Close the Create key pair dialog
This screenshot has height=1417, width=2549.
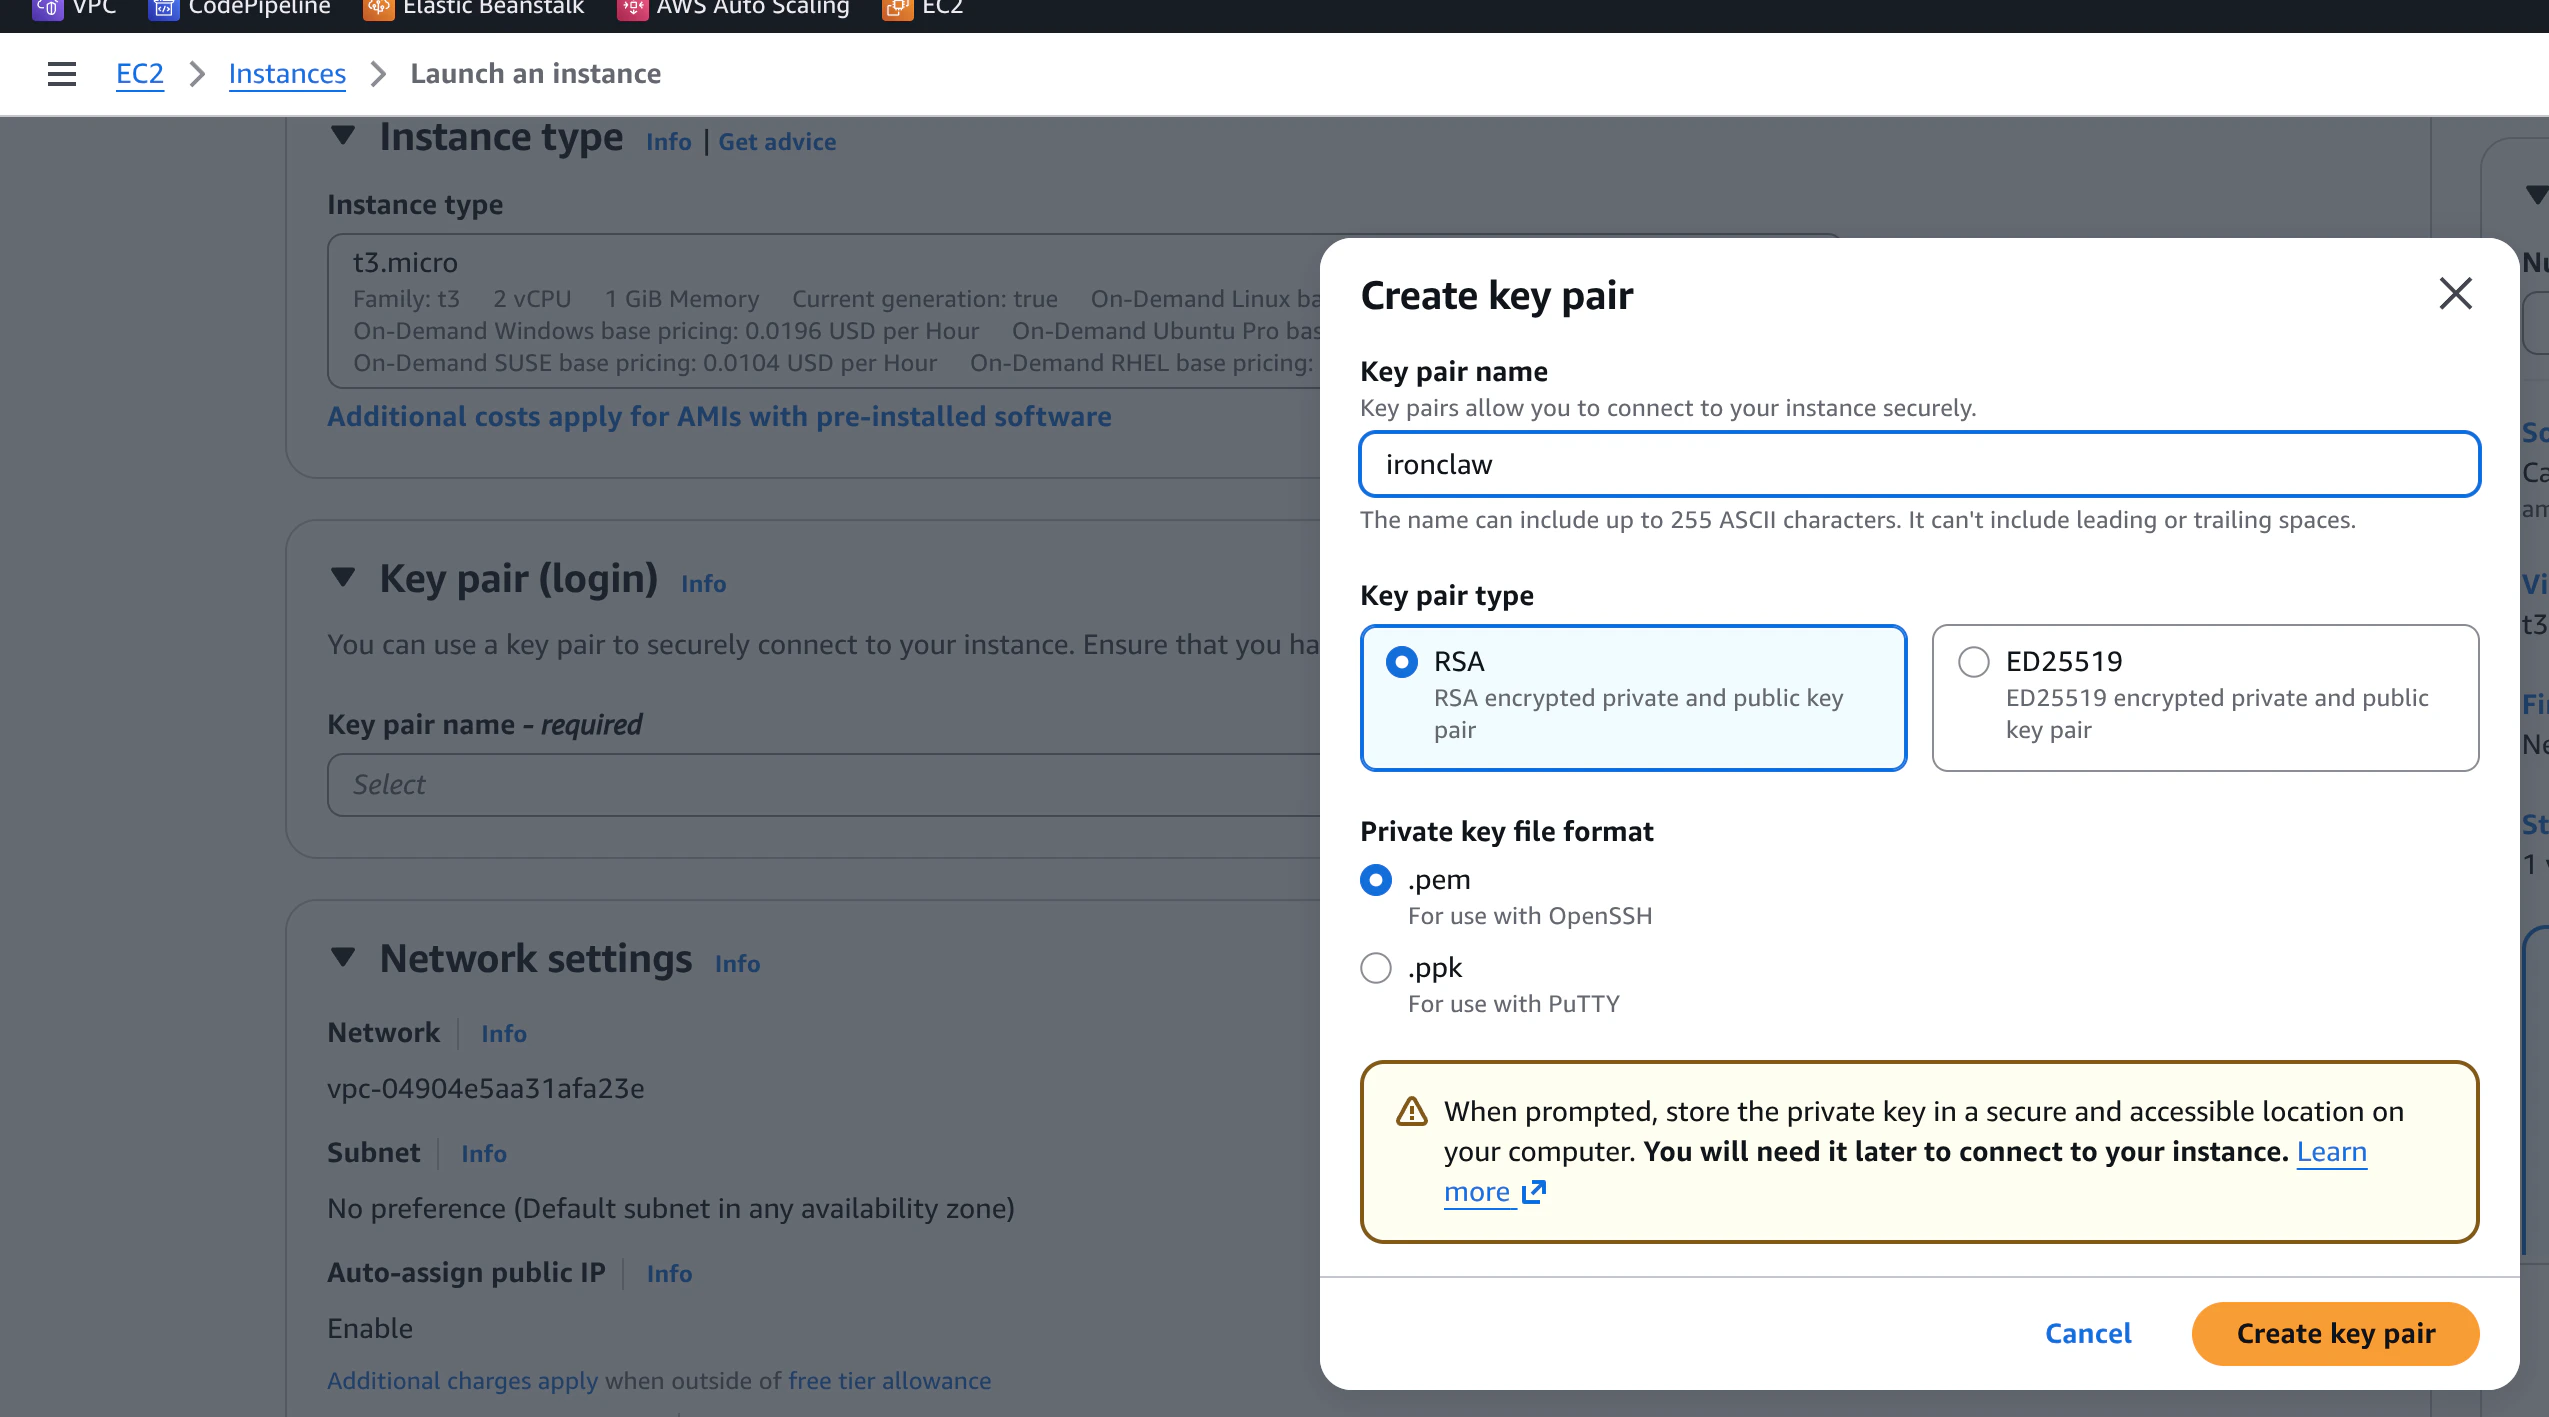[2455, 294]
